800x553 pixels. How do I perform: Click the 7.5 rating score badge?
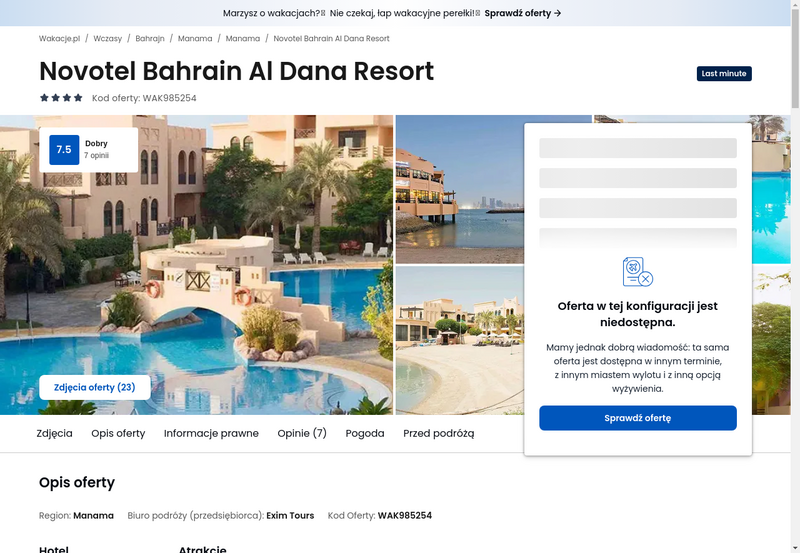(x=64, y=149)
